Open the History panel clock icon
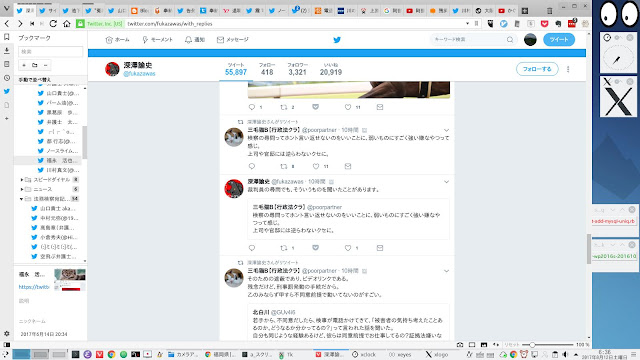This screenshot has width=640, height=360. [x=7, y=78]
